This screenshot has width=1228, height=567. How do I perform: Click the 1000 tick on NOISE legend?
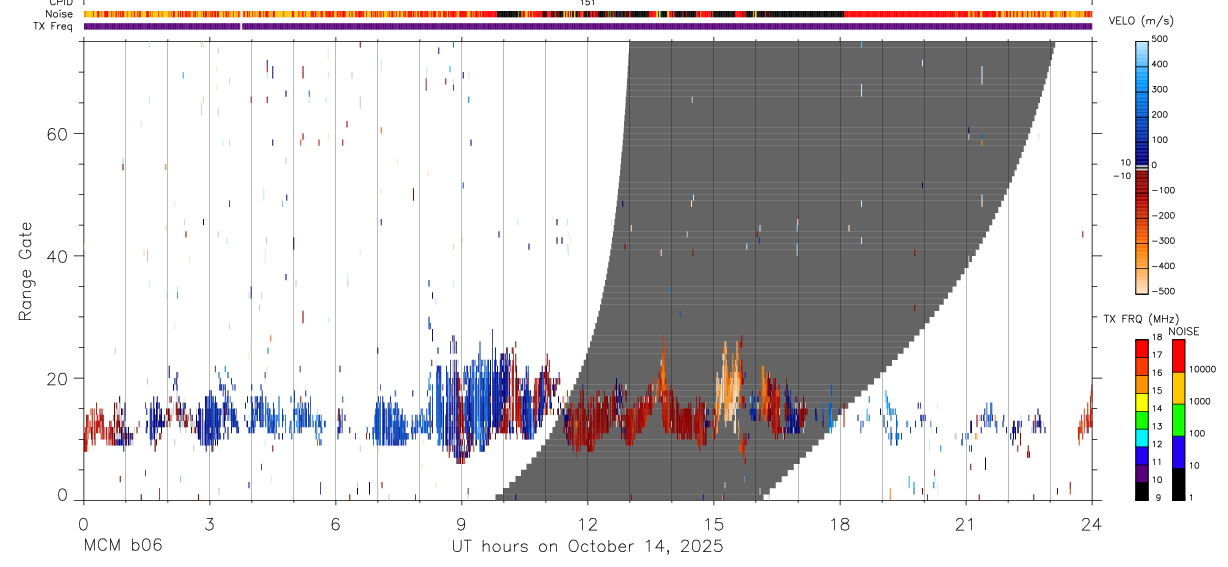(x=1198, y=401)
